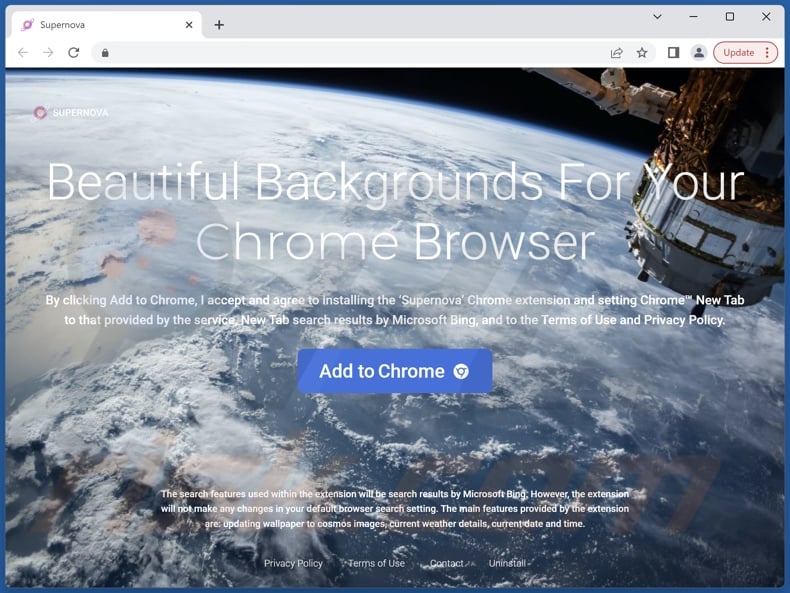The image size is (790, 593).
Task: Click the browser back arrow
Action: (23, 52)
